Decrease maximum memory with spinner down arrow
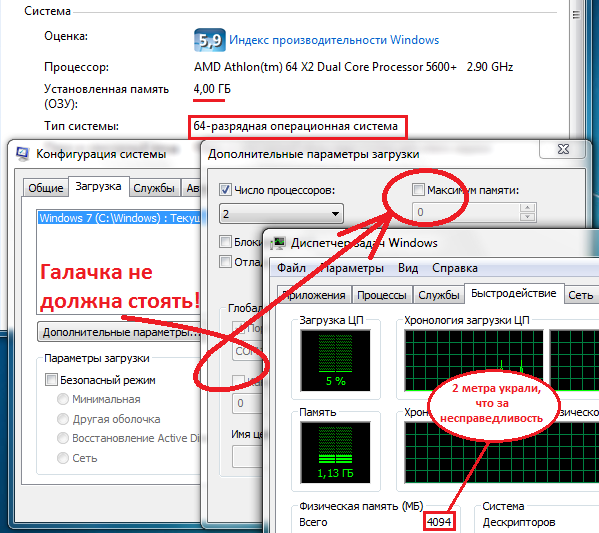 coord(527,217)
